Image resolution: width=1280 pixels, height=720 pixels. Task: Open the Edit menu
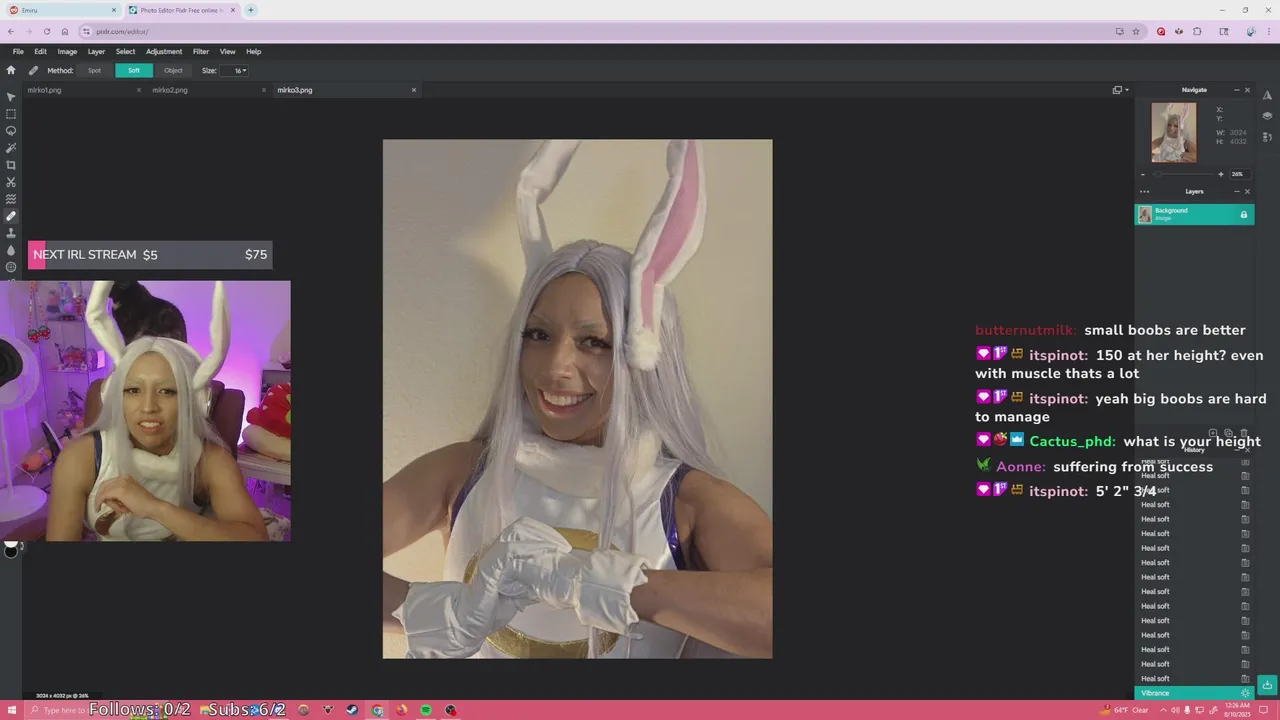[x=40, y=51]
